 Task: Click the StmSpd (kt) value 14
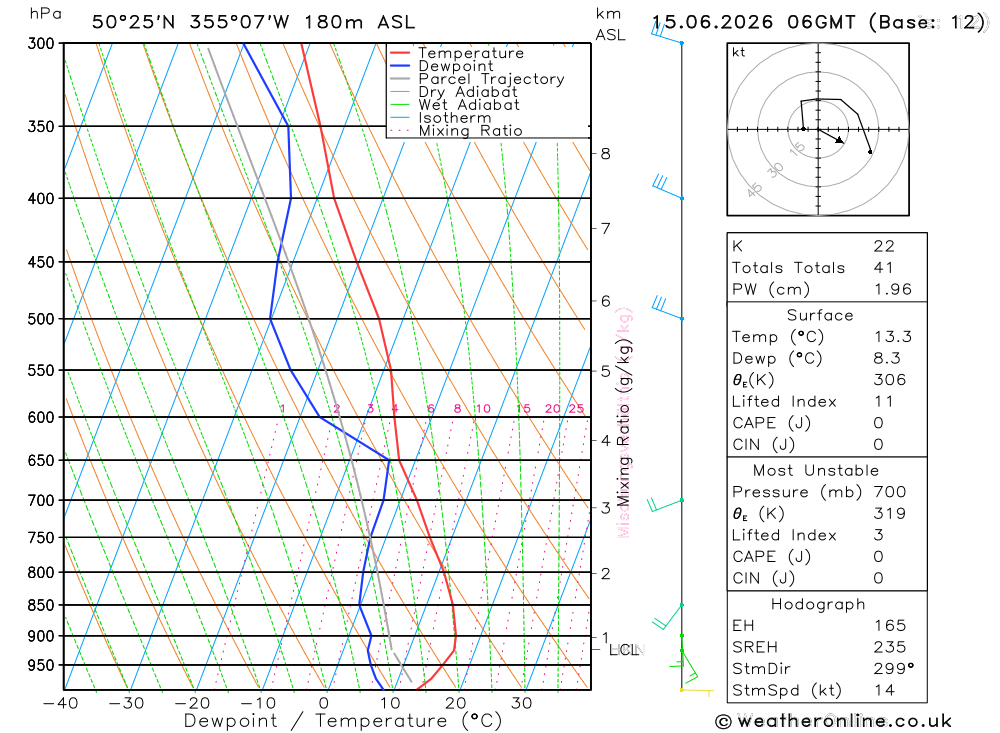(884, 690)
